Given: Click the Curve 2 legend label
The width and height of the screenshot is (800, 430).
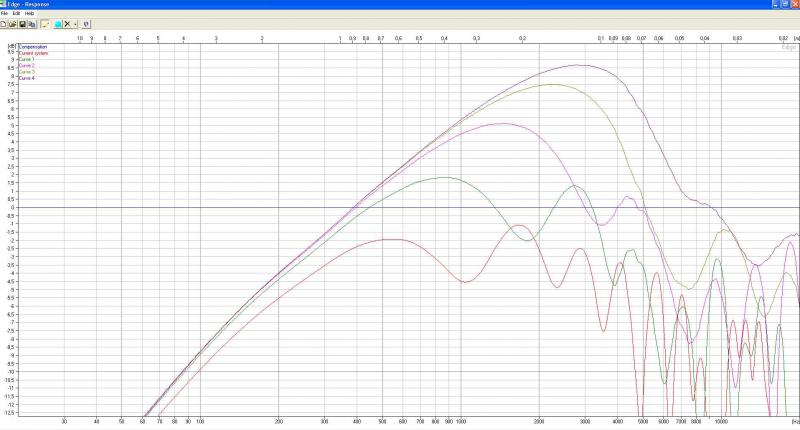Looking at the screenshot, I should pos(26,65).
